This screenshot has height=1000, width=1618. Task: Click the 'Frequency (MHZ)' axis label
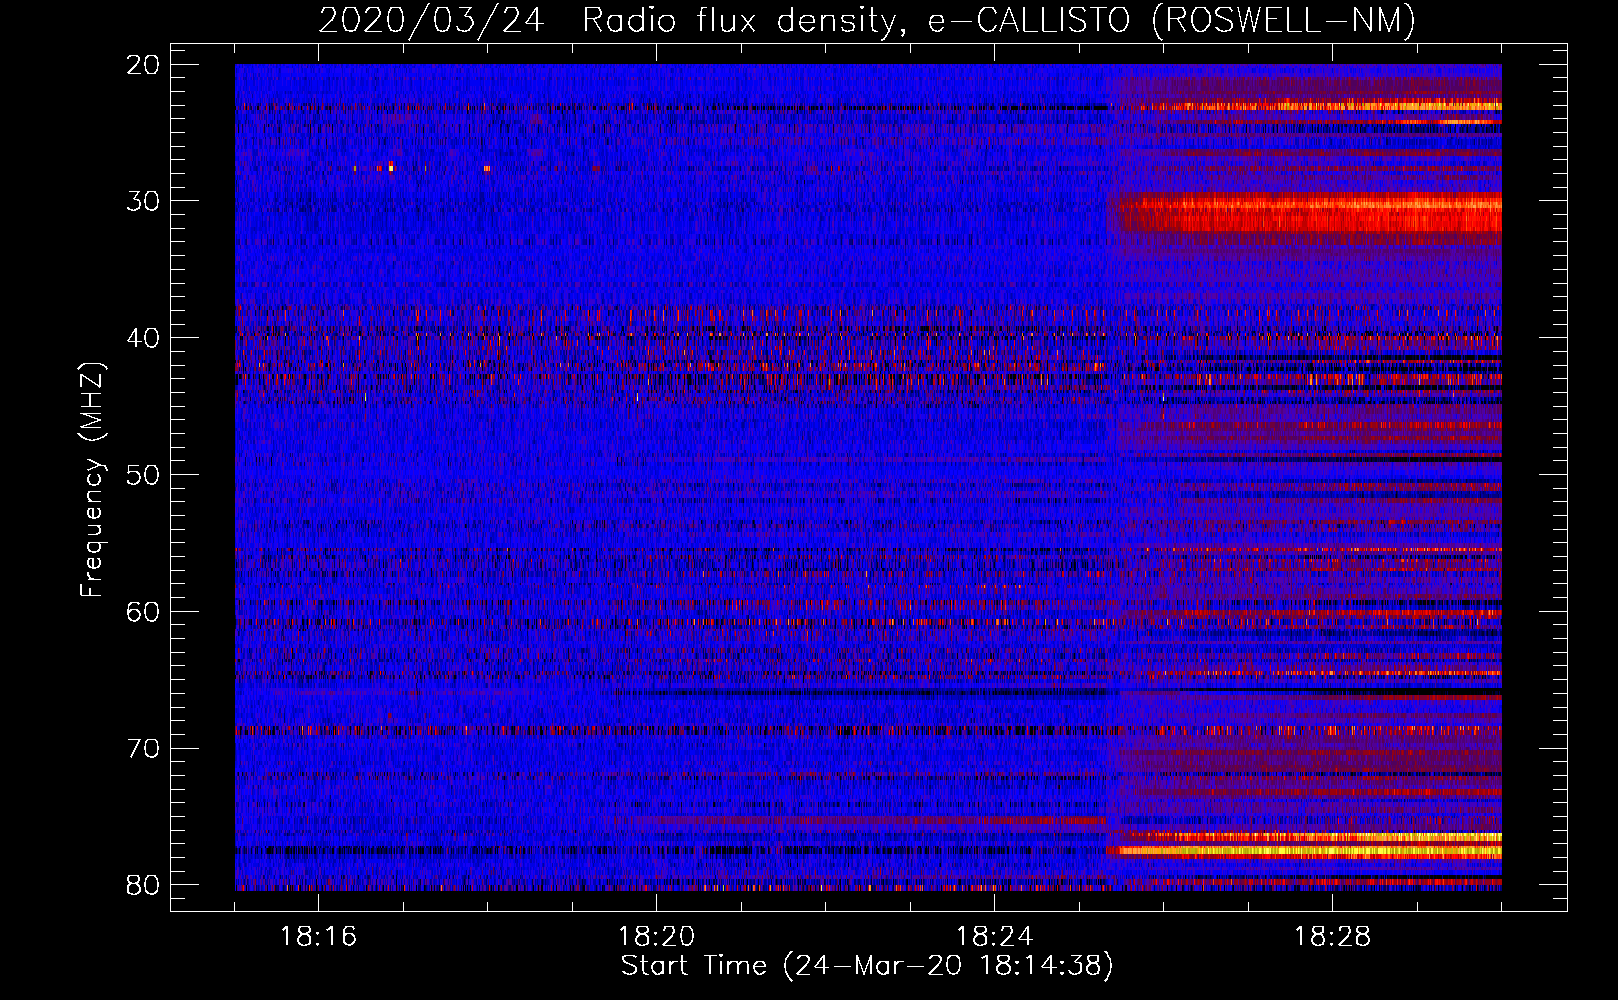coord(92,480)
